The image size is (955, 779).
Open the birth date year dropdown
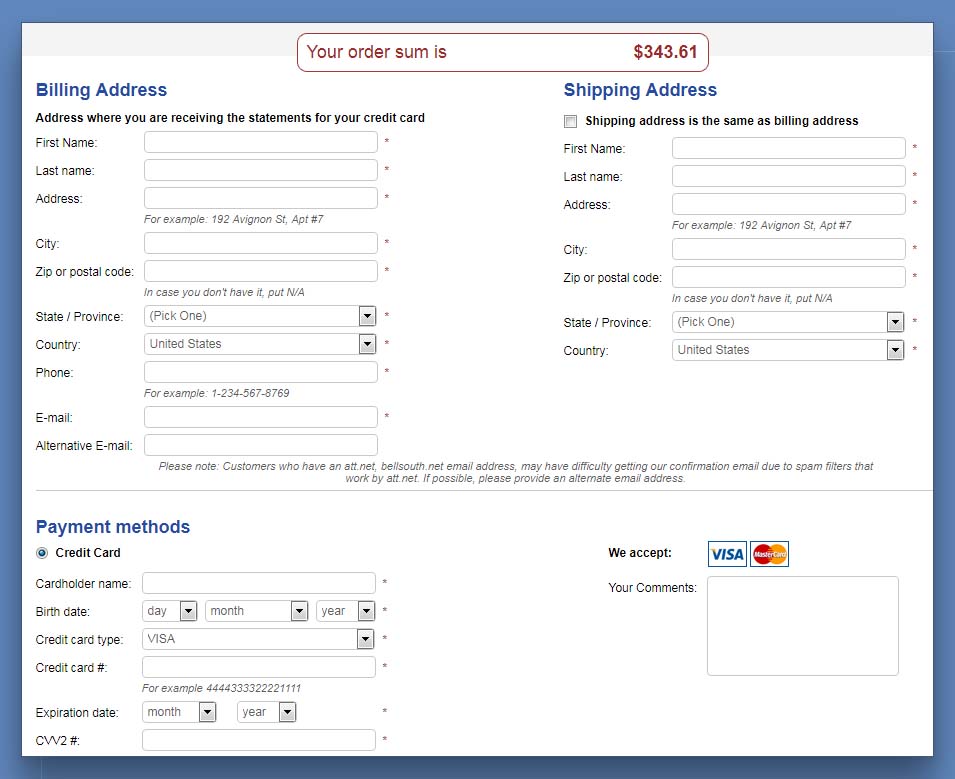click(345, 611)
